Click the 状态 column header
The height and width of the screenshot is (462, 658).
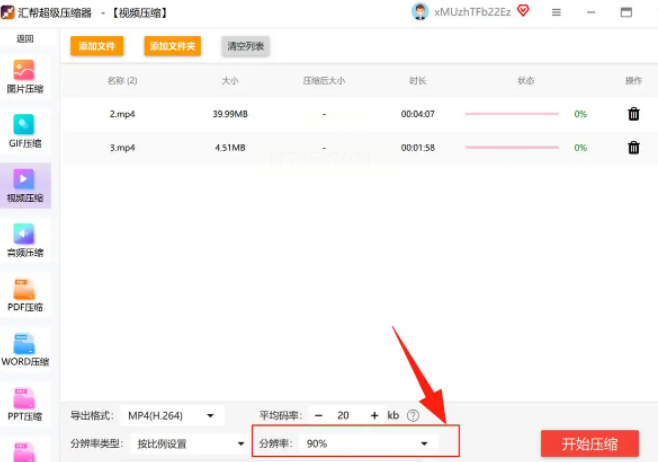pos(526,81)
